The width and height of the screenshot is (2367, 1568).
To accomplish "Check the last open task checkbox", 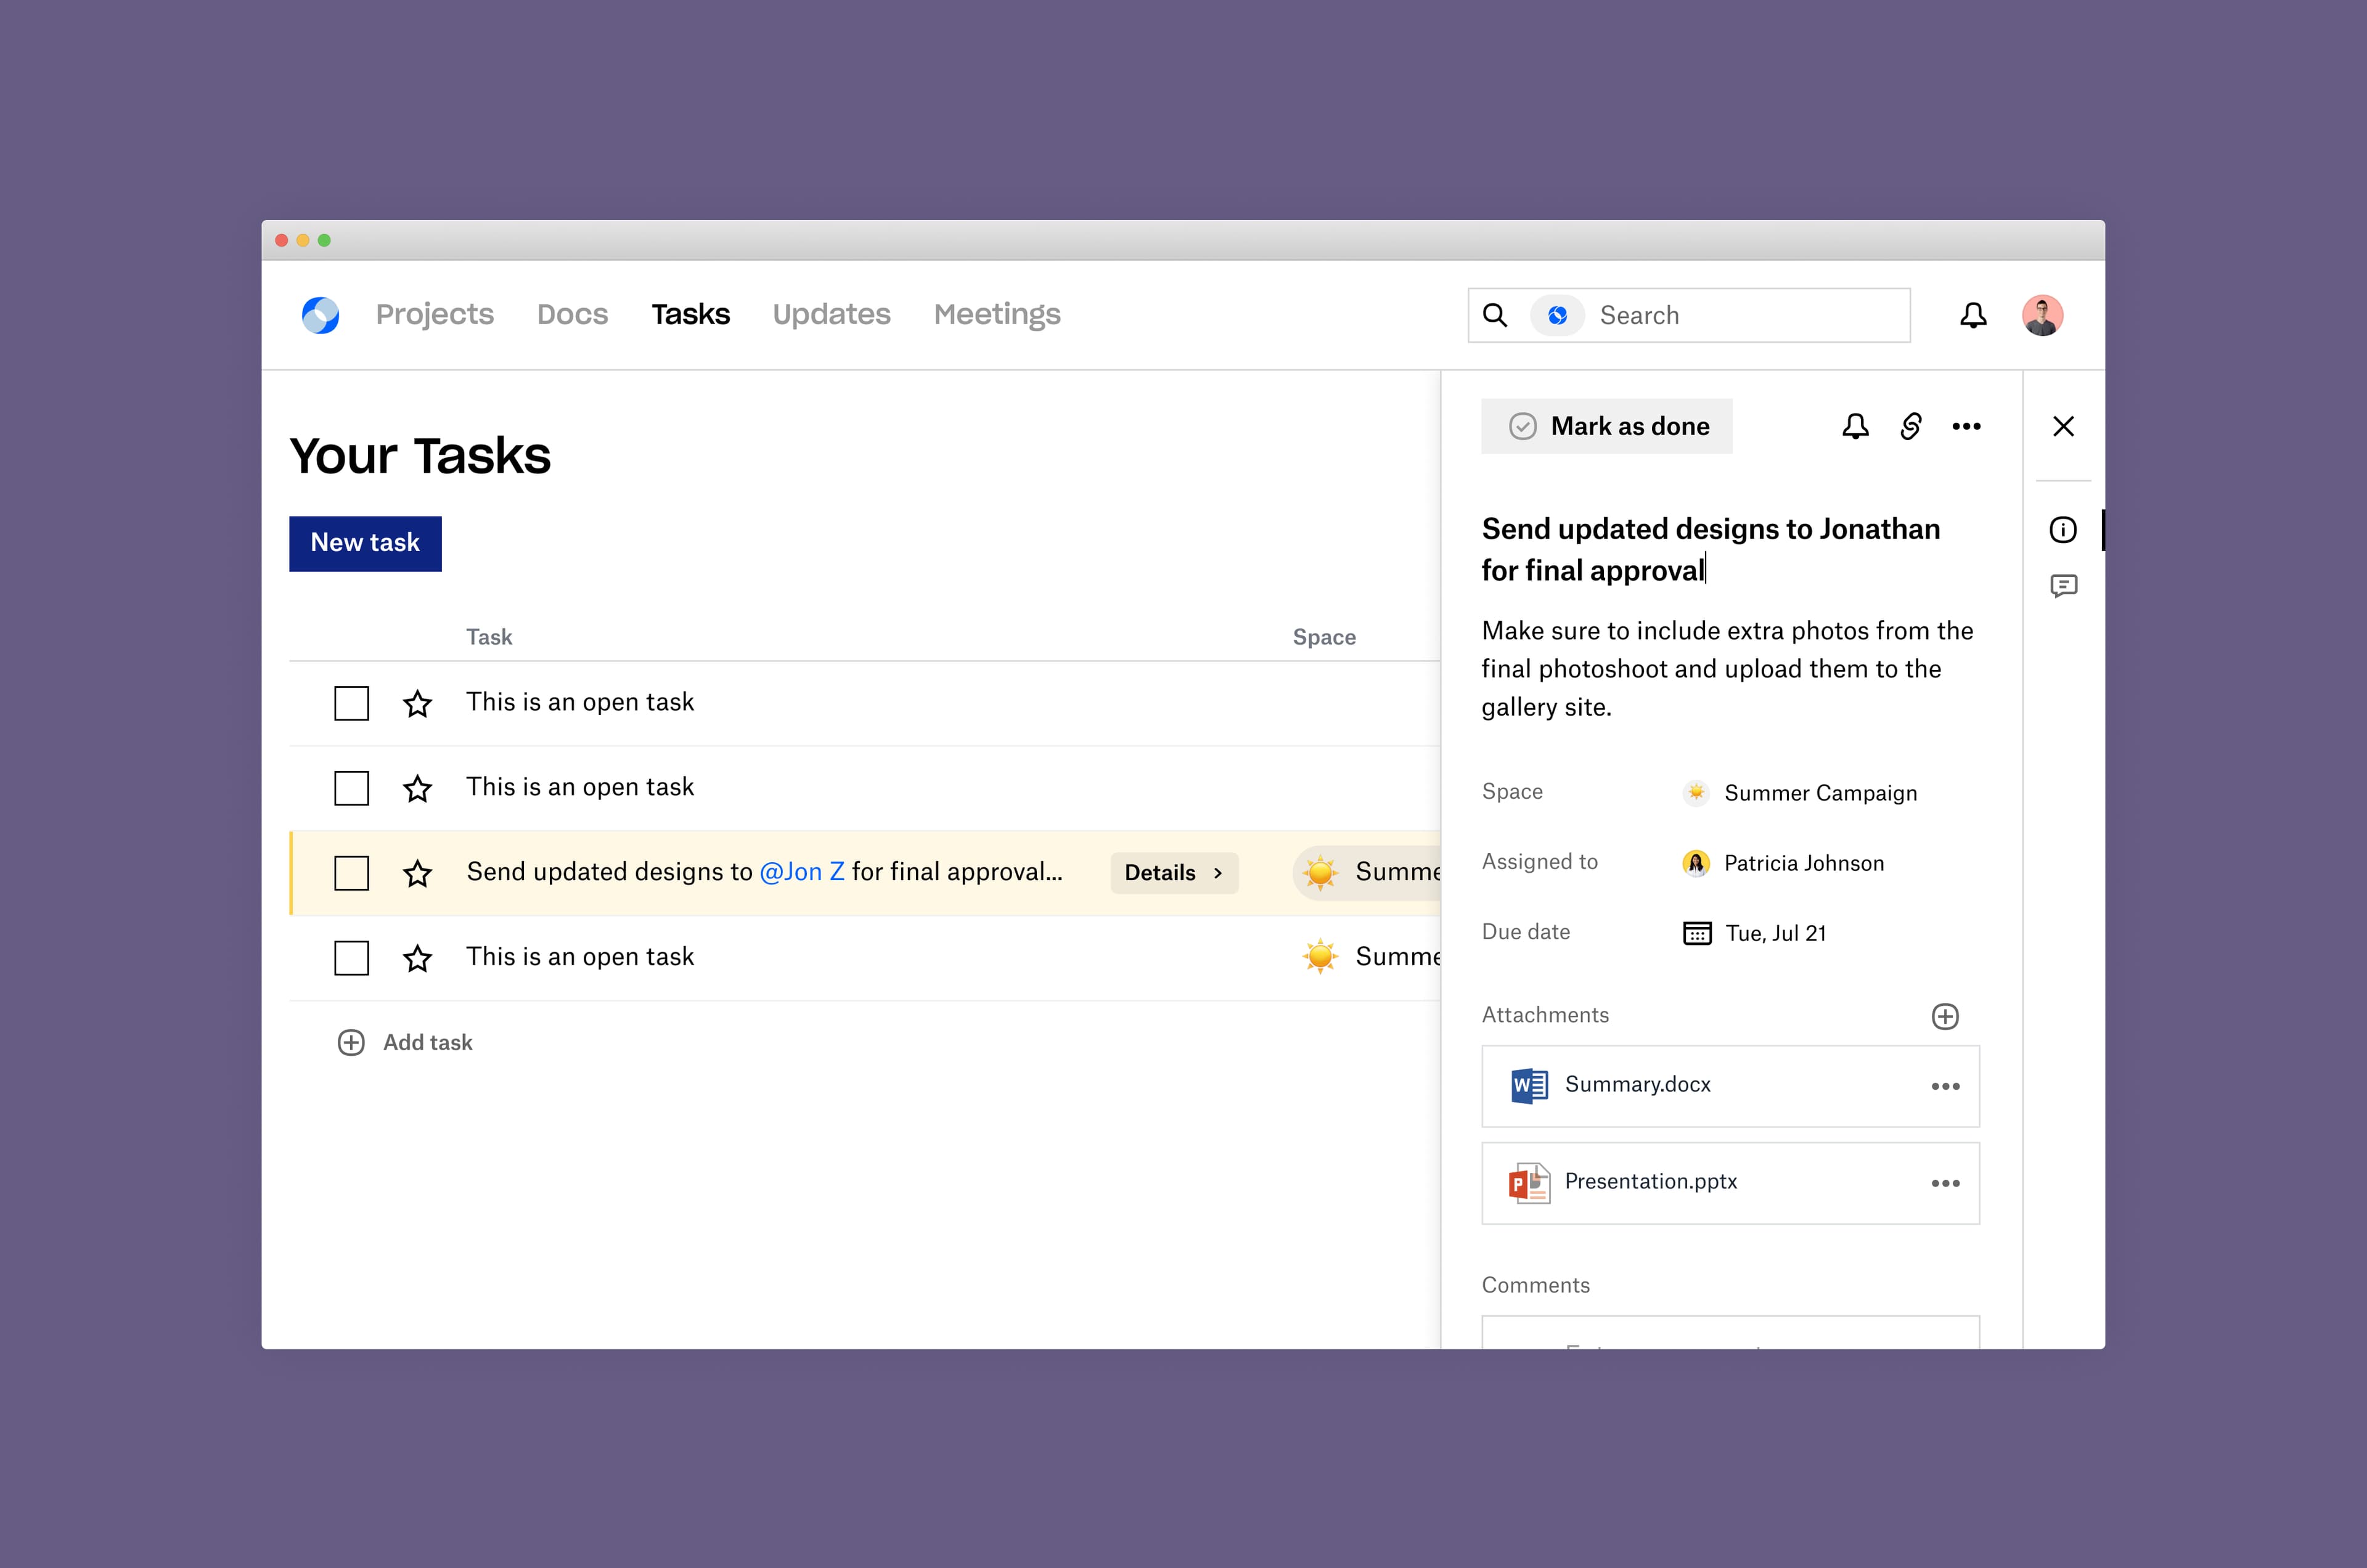I will pyautogui.click(x=351, y=958).
